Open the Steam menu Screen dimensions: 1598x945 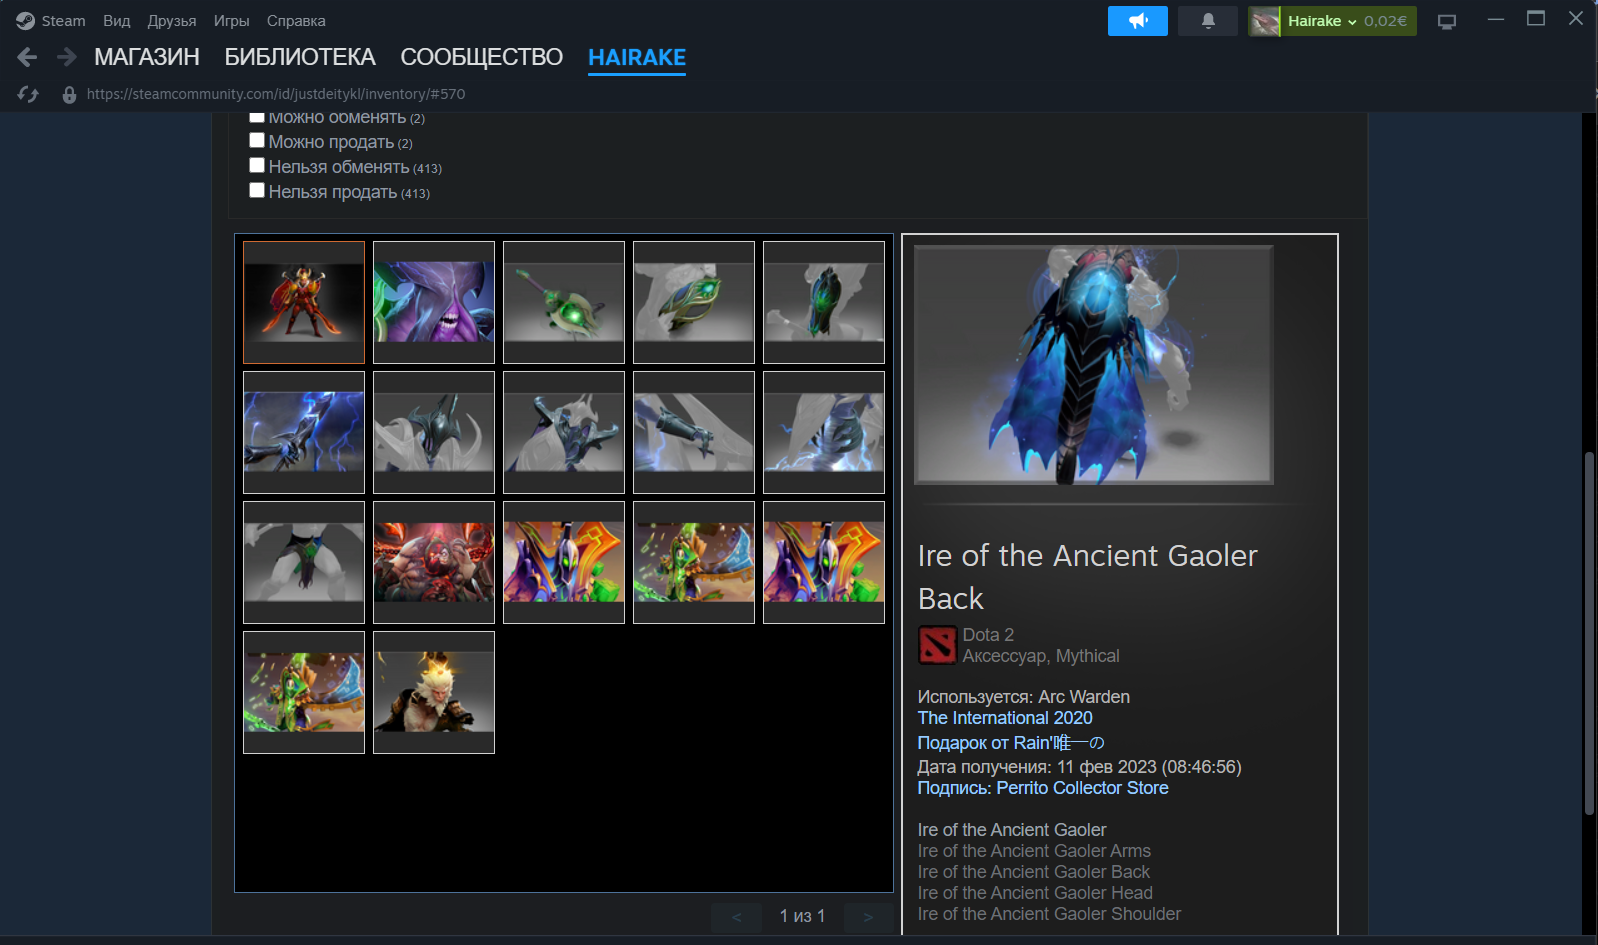point(63,21)
